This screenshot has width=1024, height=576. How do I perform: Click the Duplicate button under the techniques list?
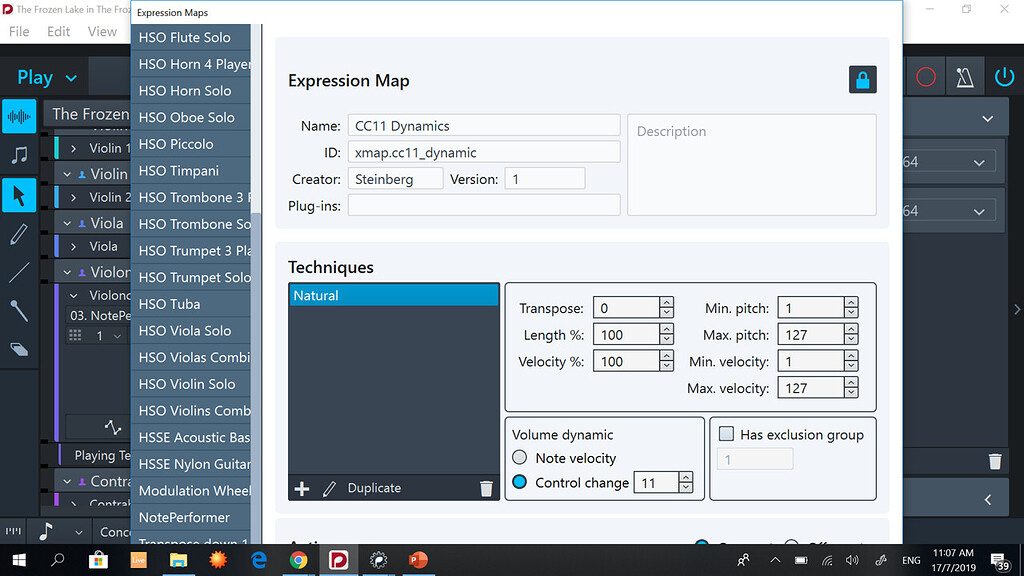(x=374, y=488)
